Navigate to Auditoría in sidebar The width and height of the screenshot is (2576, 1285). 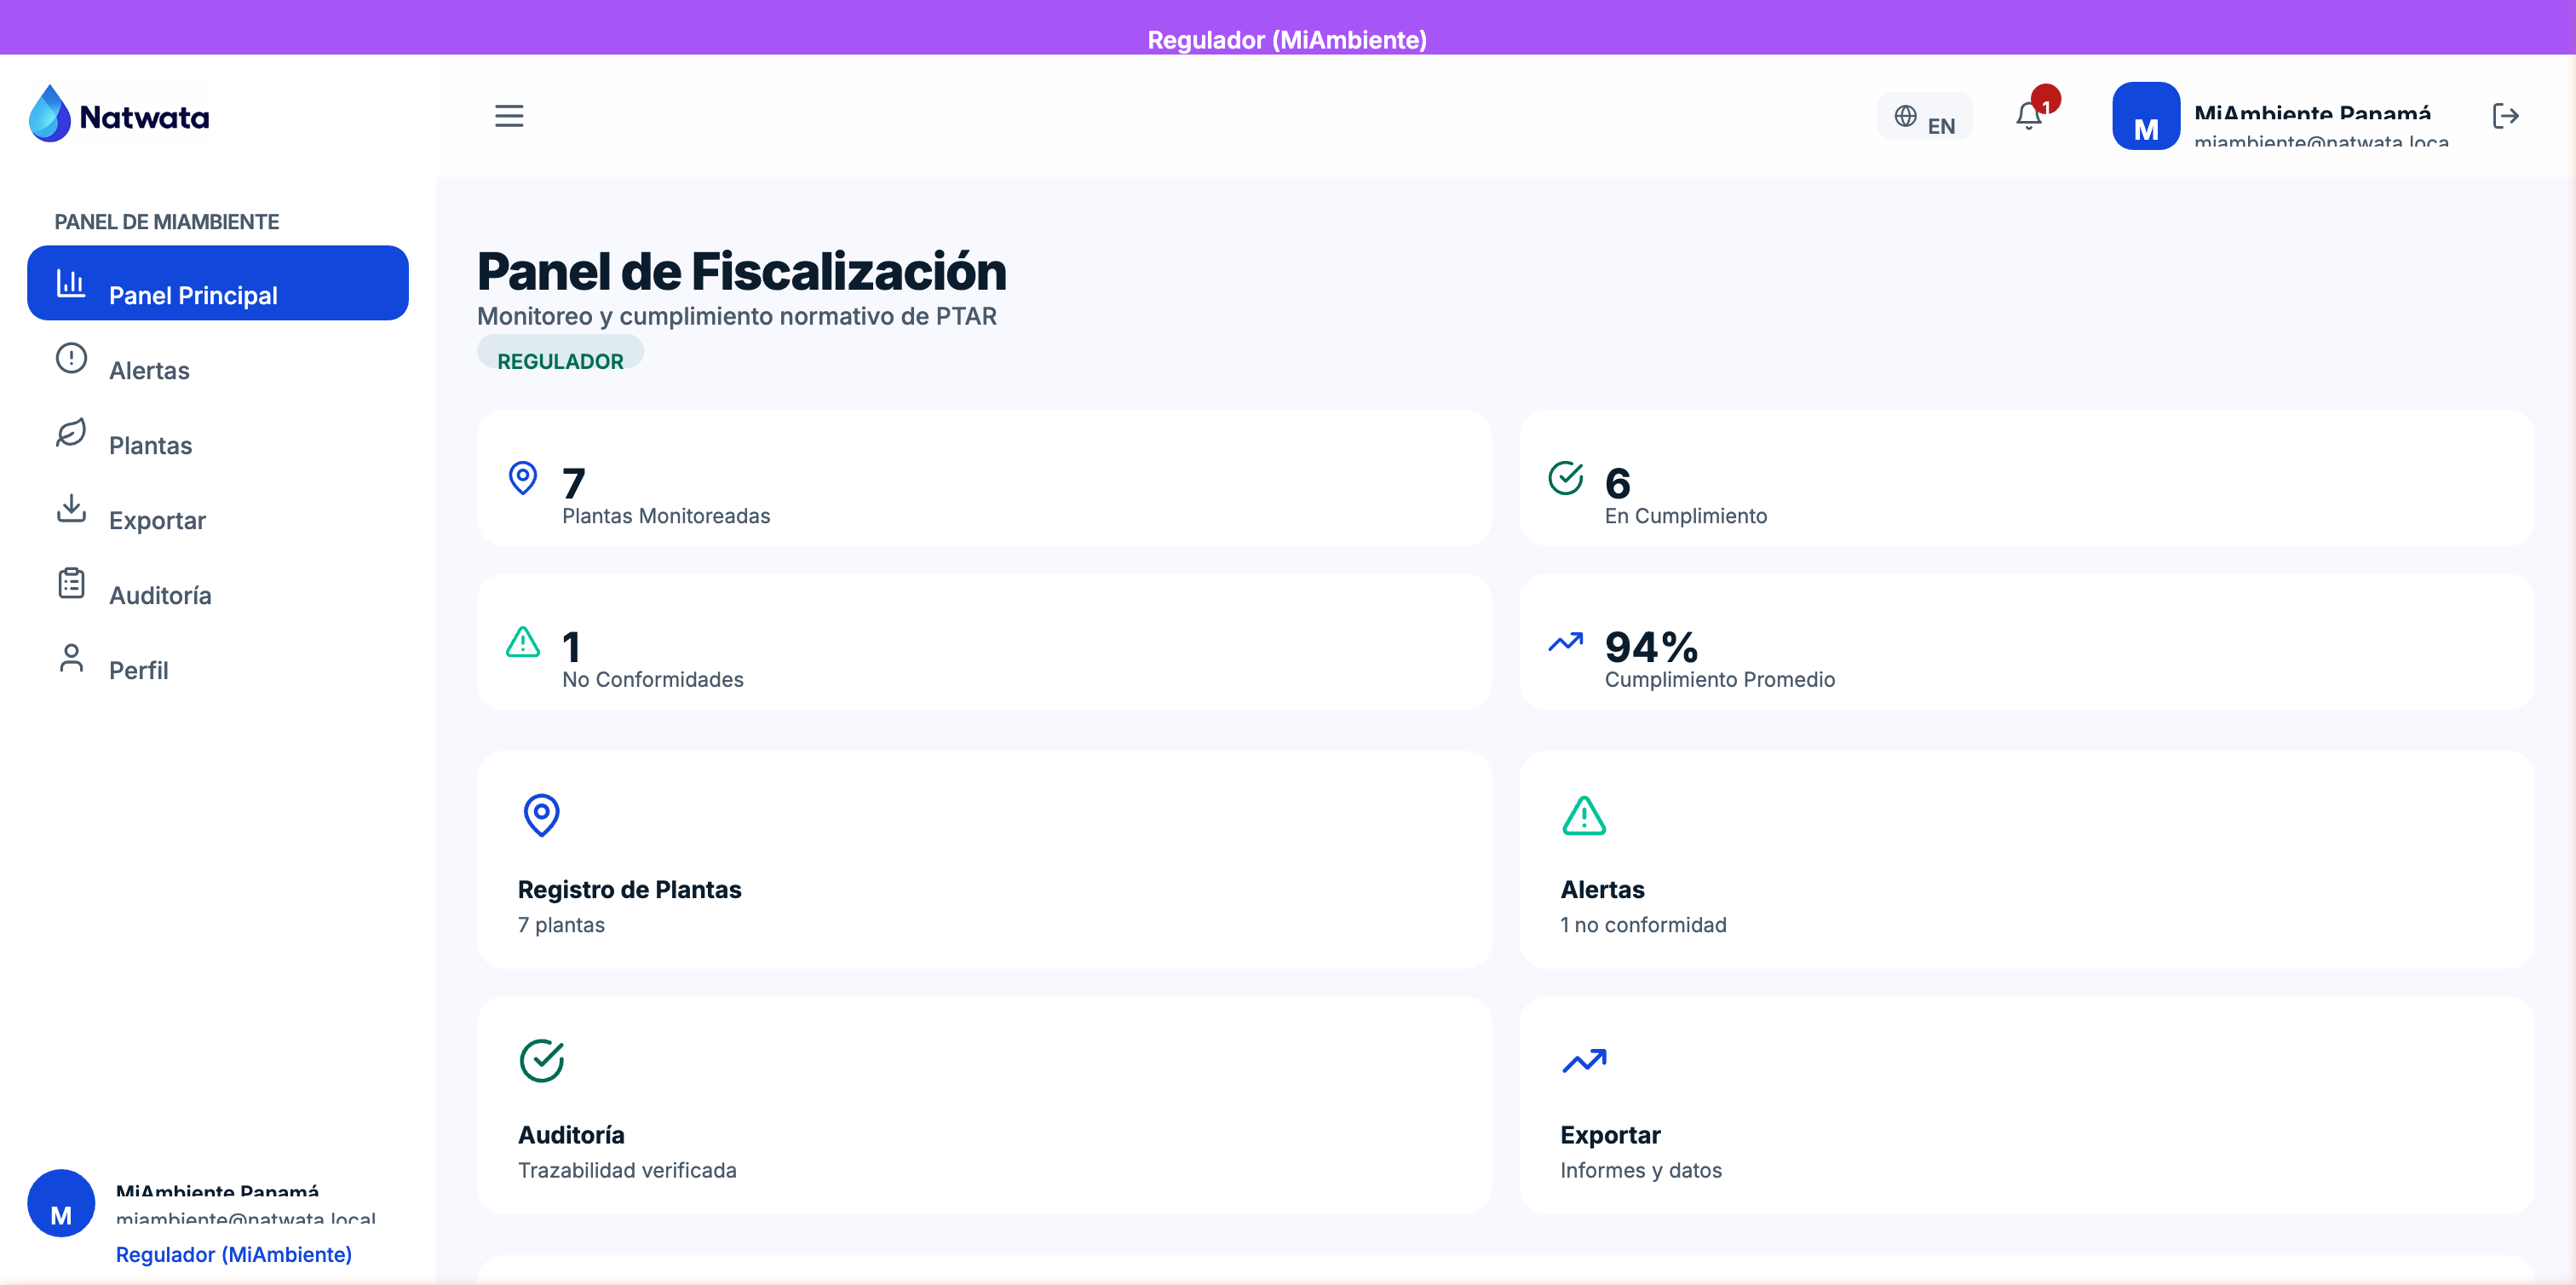(x=160, y=595)
